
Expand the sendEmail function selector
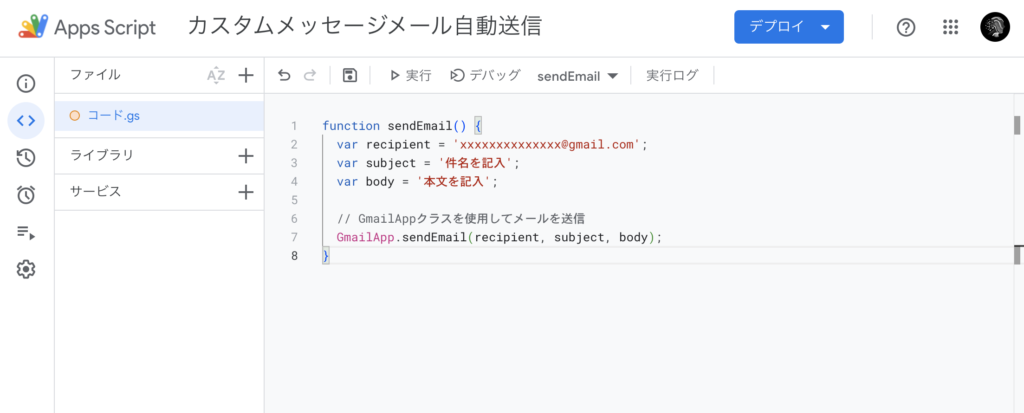tap(578, 76)
